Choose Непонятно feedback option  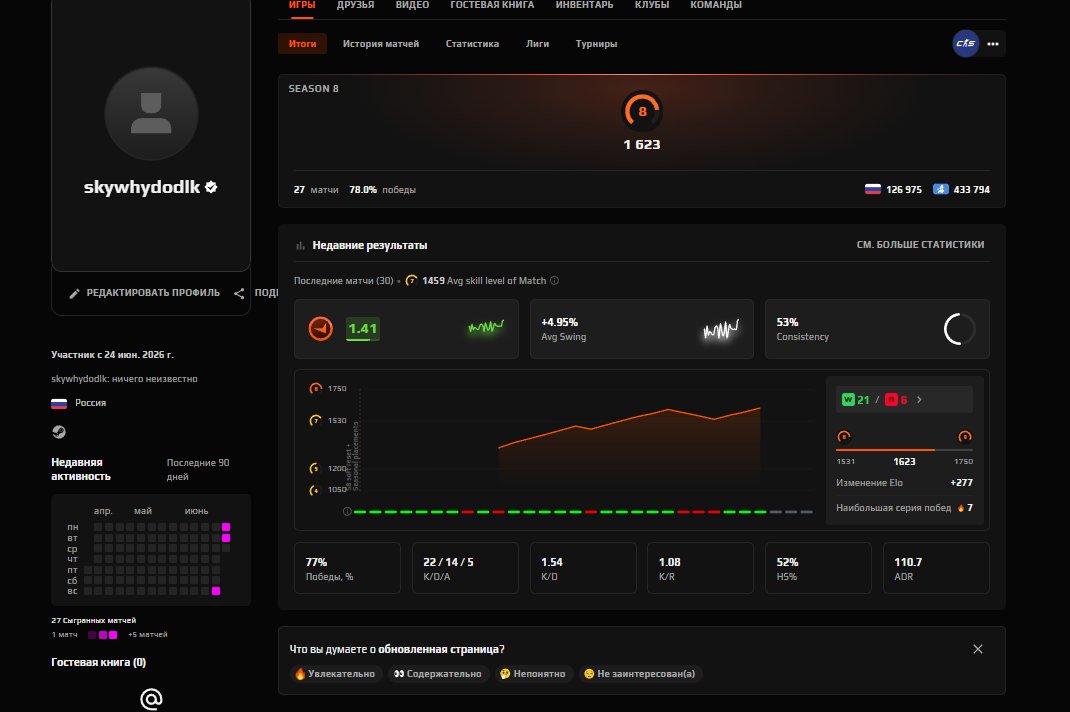click(532, 674)
